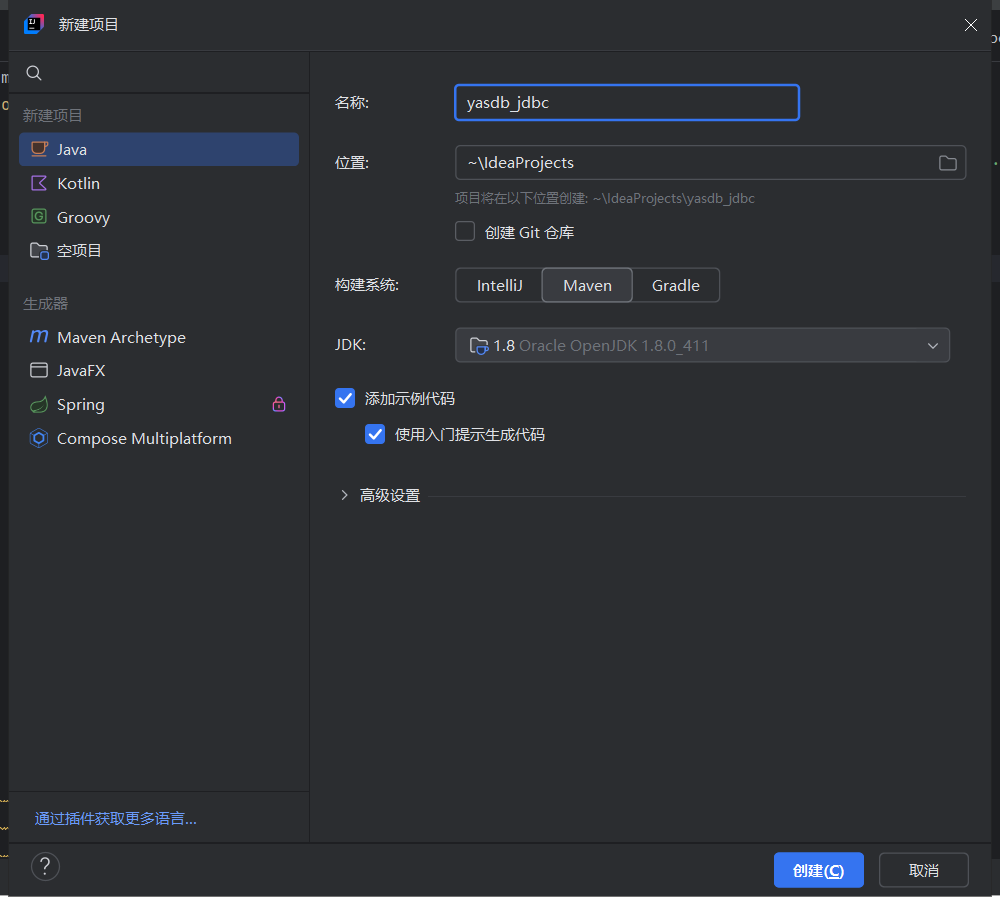
Task: Click the Maven Archetype generator icon
Action: coord(39,337)
